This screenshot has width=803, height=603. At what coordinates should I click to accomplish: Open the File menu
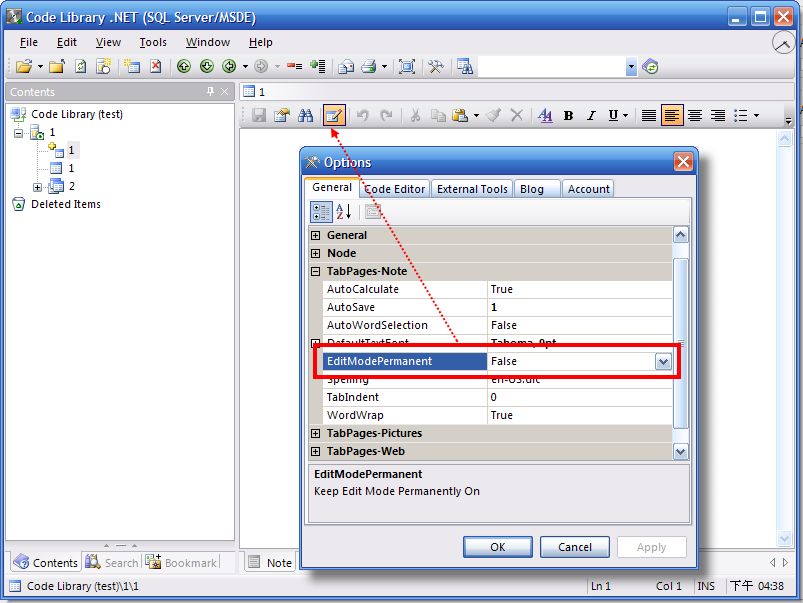[x=29, y=43]
